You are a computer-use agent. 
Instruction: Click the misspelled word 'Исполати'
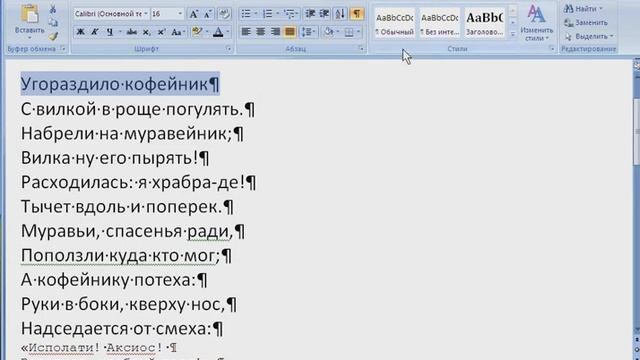pos(61,348)
